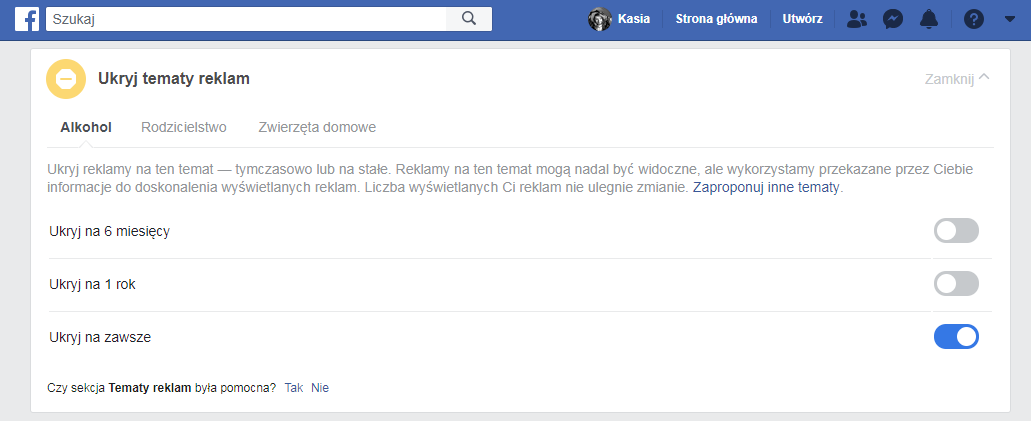The width and height of the screenshot is (1031, 421).
Task: Open the Facebook logo home icon
Action: coord(26,19)
